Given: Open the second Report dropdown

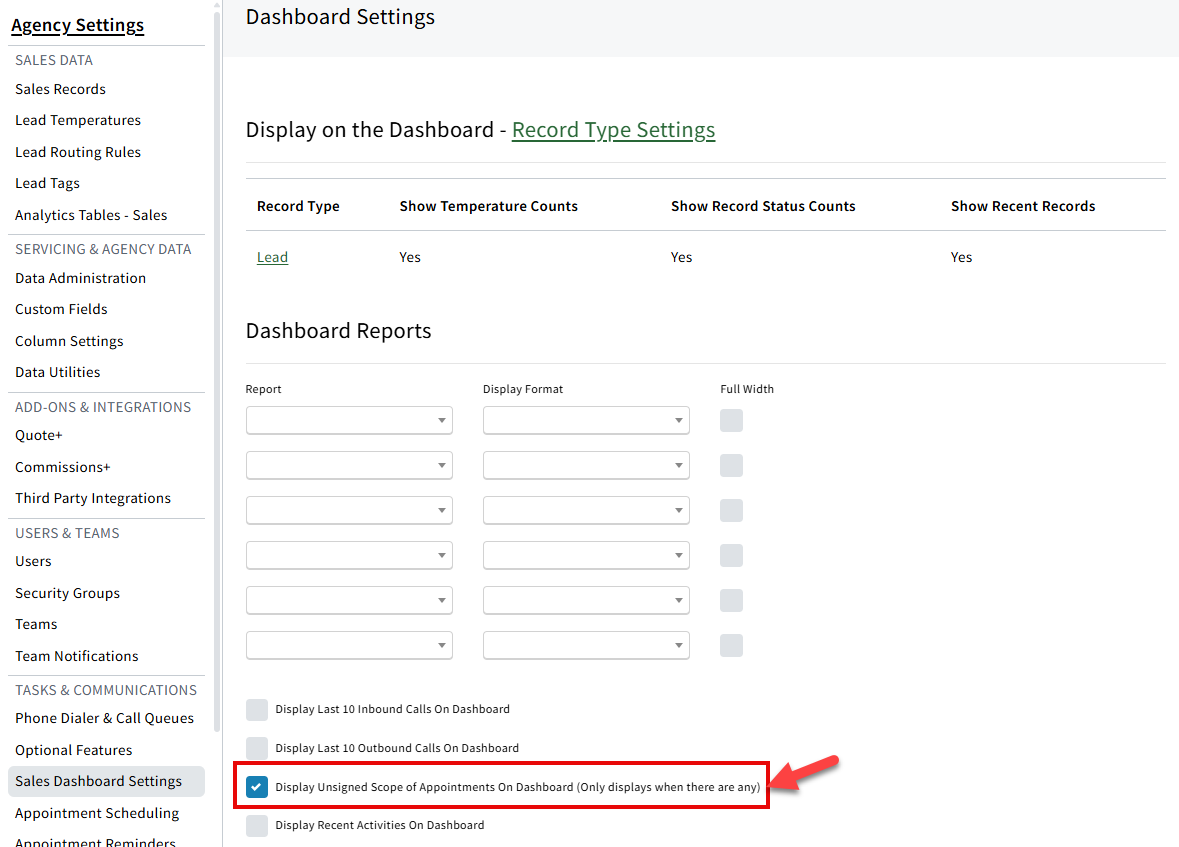Looking at the screenshot, I should pos(348,465).
